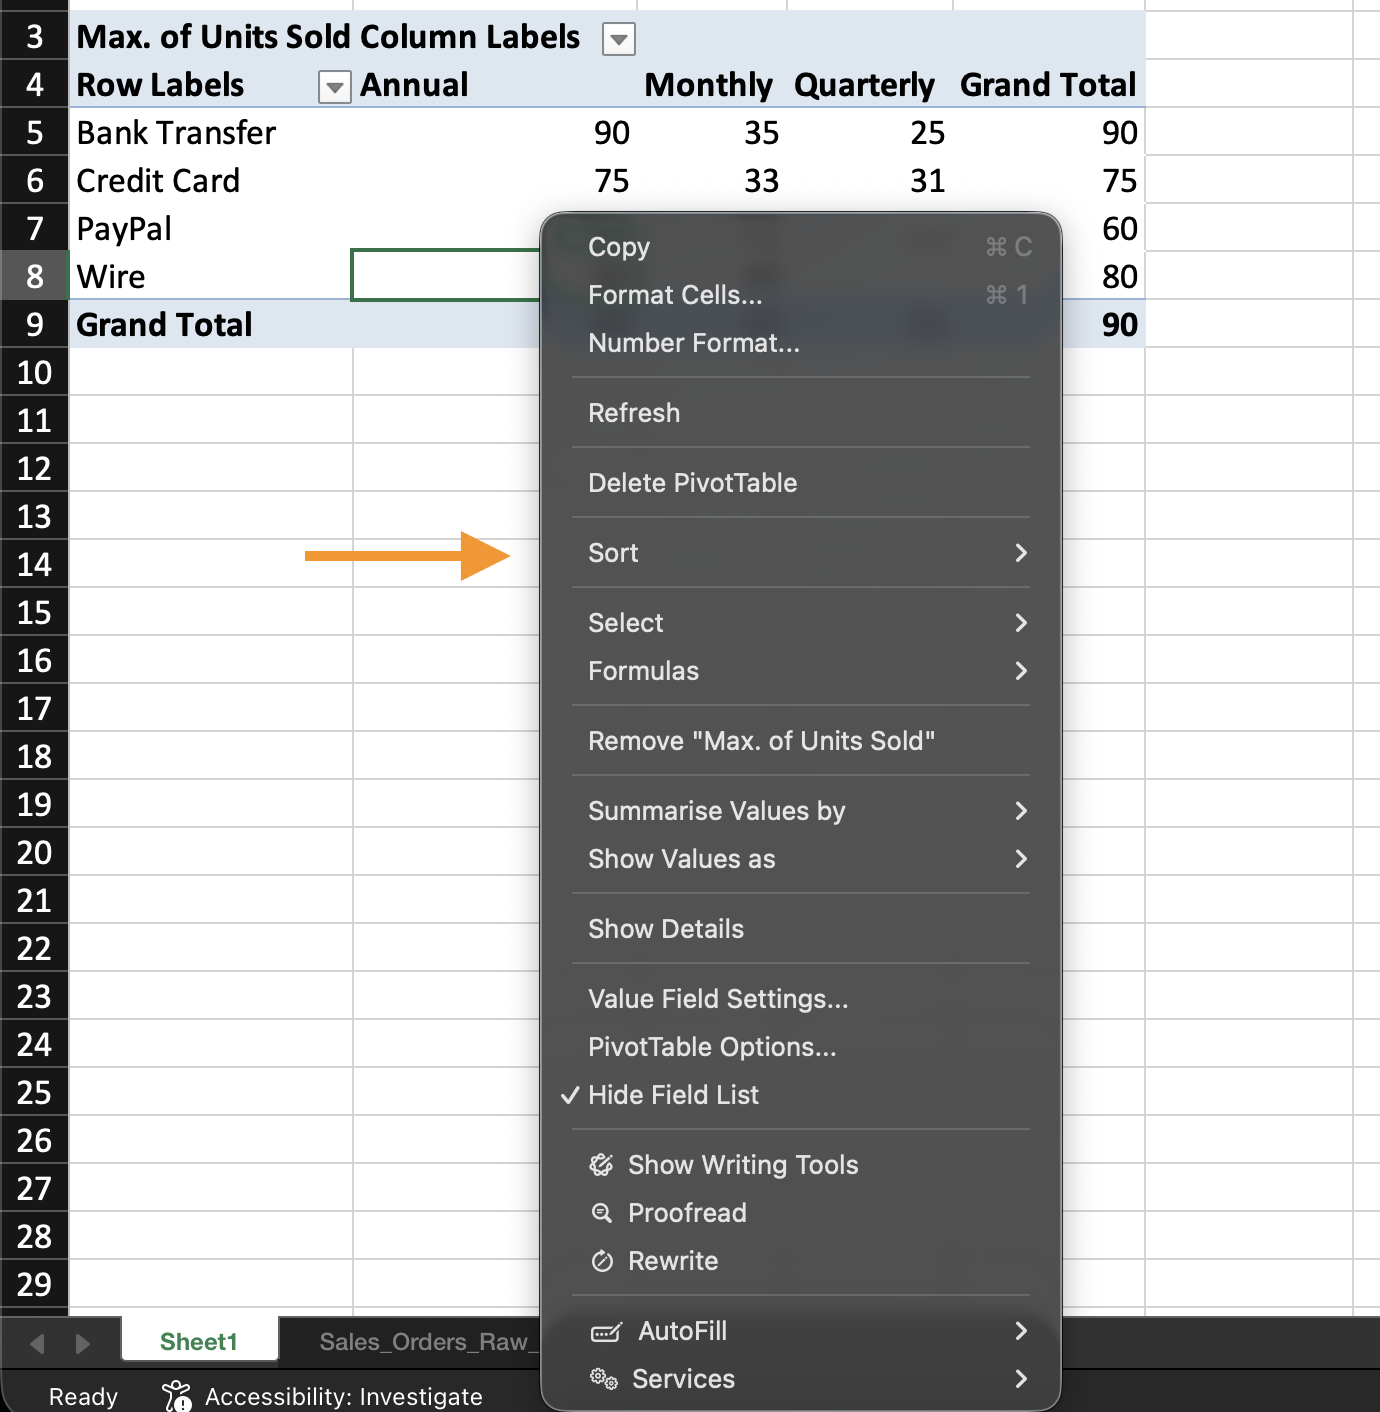Click the Show Writing Tools icon

point(601,1165)
